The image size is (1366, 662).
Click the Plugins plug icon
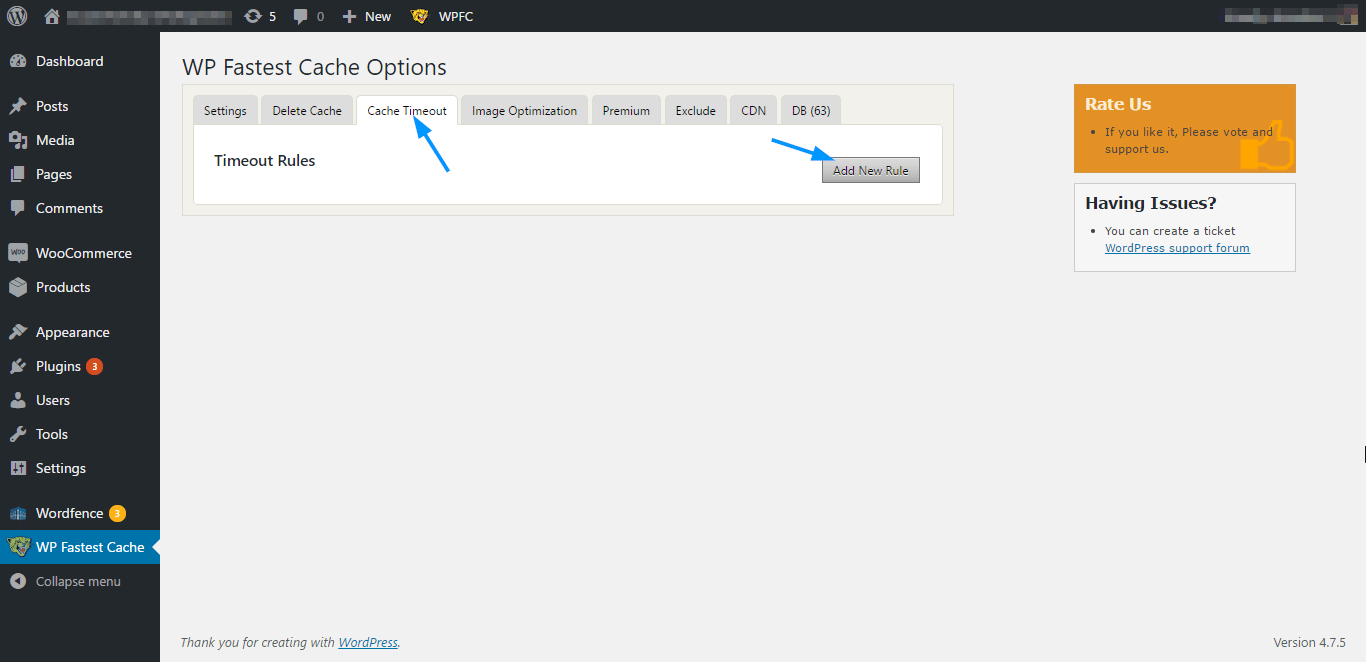coord(18,366)
